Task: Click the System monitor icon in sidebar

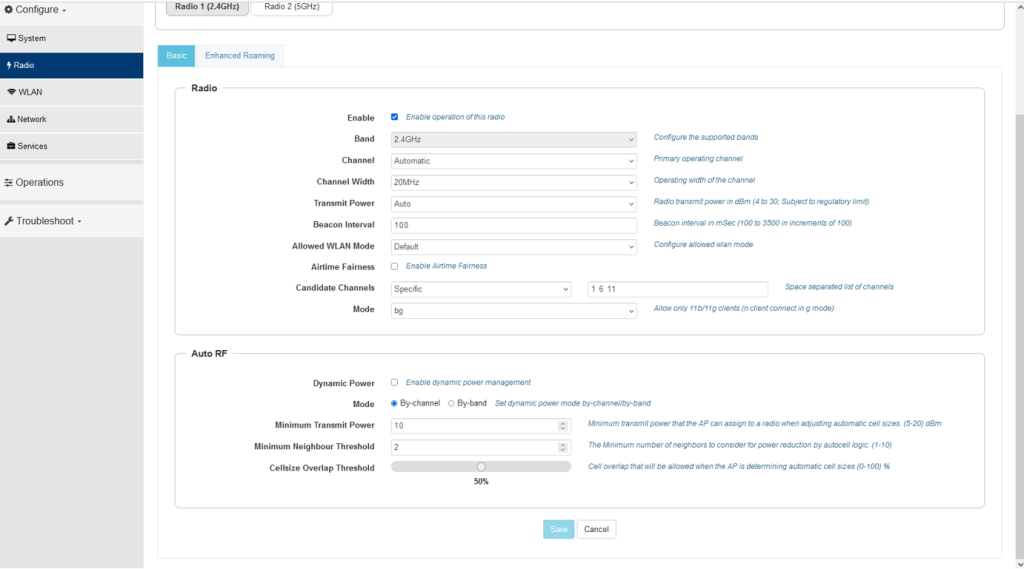Action: pos(11,38)
